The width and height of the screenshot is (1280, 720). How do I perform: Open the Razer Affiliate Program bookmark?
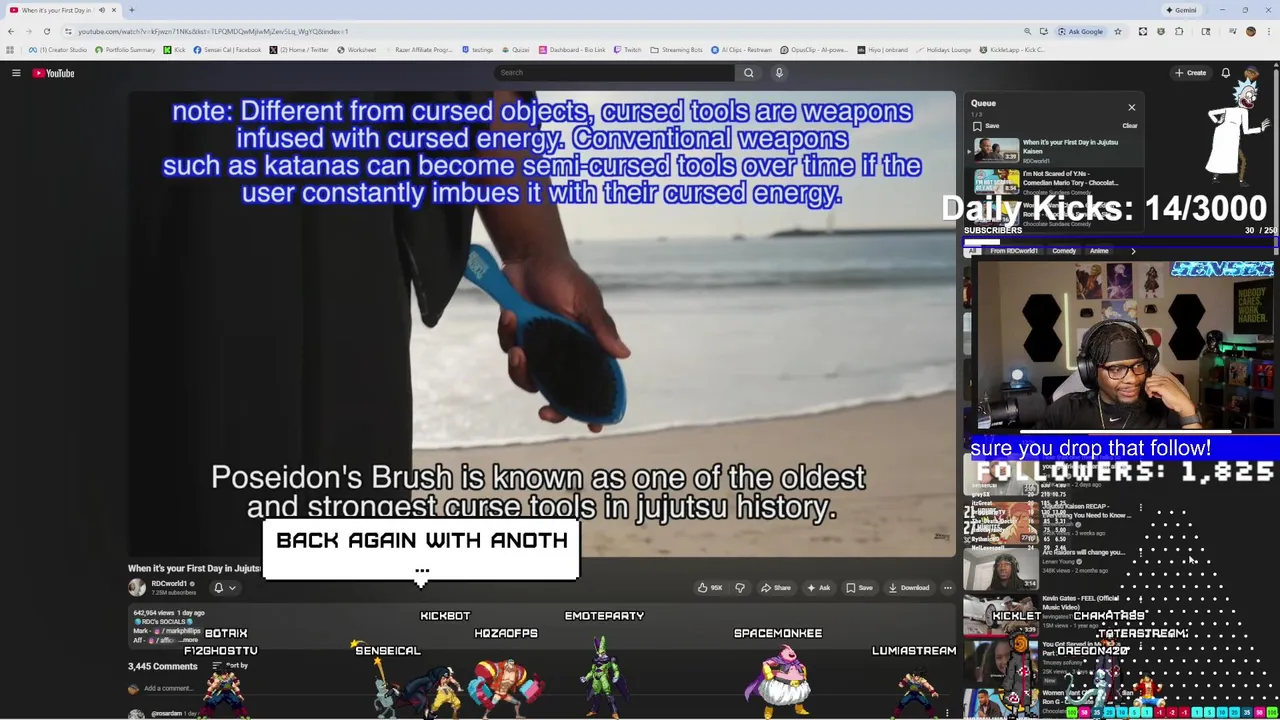tap(418, 50)
